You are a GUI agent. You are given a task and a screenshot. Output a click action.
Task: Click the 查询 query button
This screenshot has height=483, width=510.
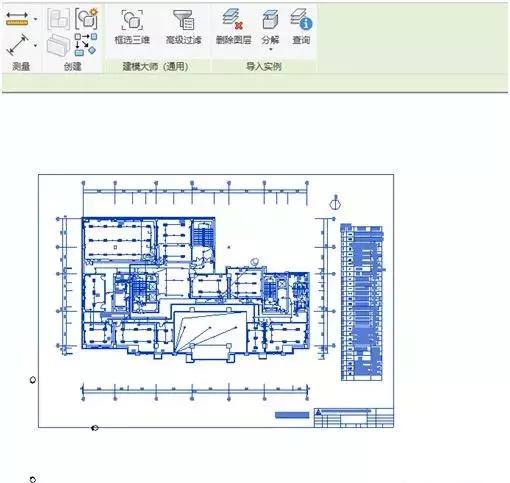pyautogui.click(x=301, y=27)
